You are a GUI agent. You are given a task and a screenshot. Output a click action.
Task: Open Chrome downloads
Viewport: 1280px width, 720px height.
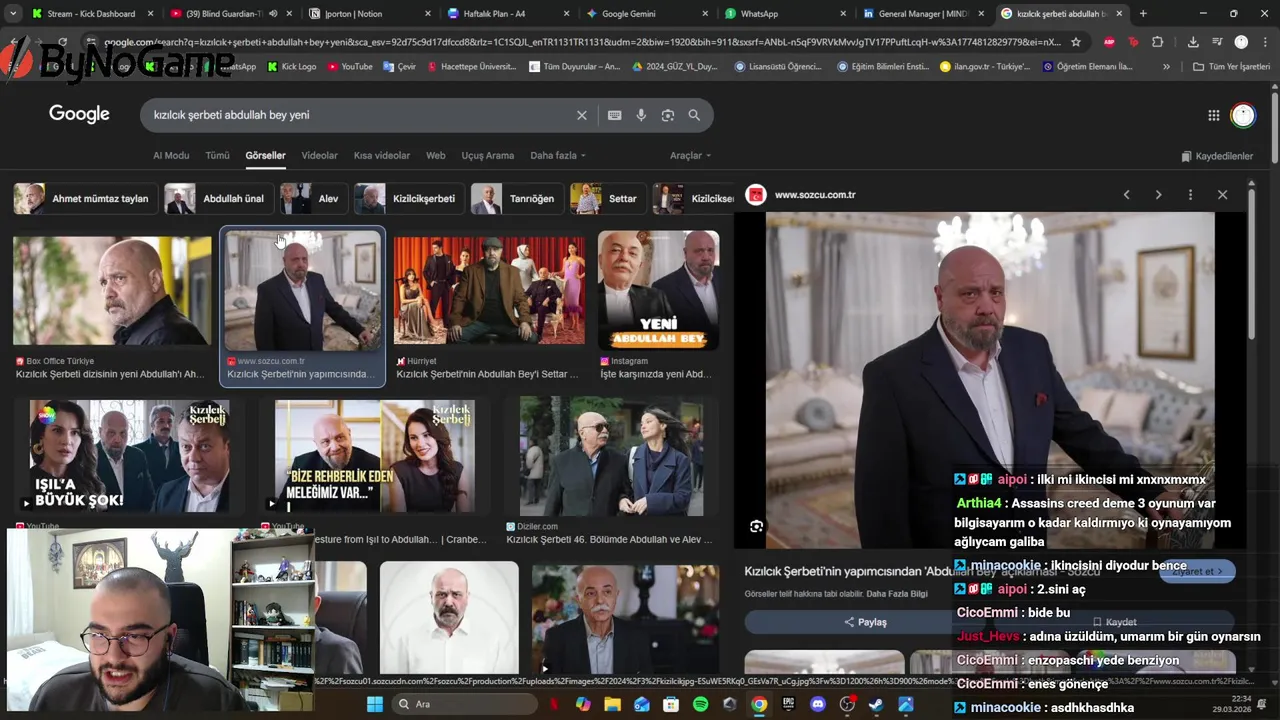point(1193,42)
